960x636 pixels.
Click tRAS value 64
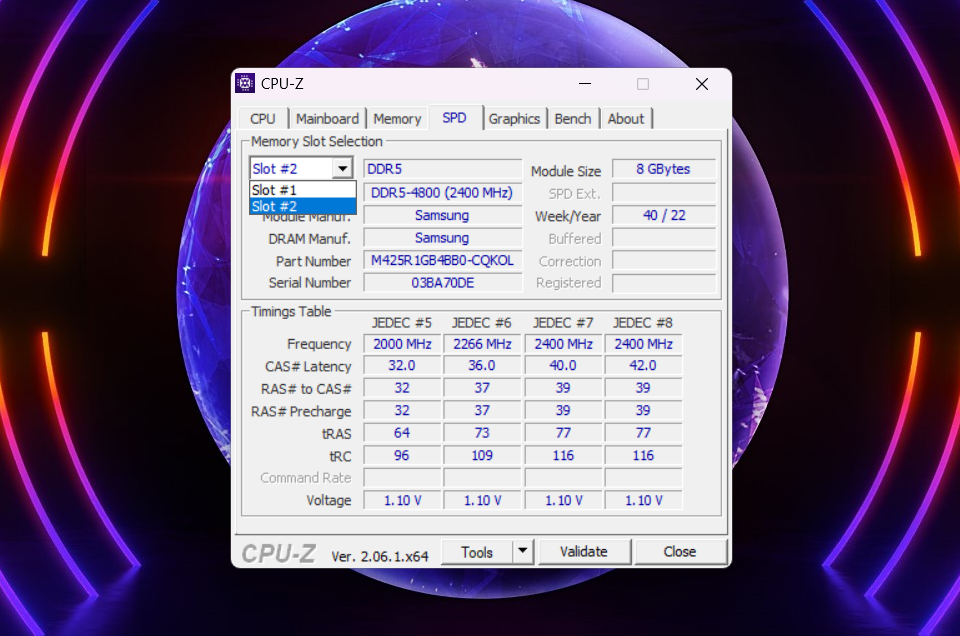pyautogui.click(x=402, y=433)
